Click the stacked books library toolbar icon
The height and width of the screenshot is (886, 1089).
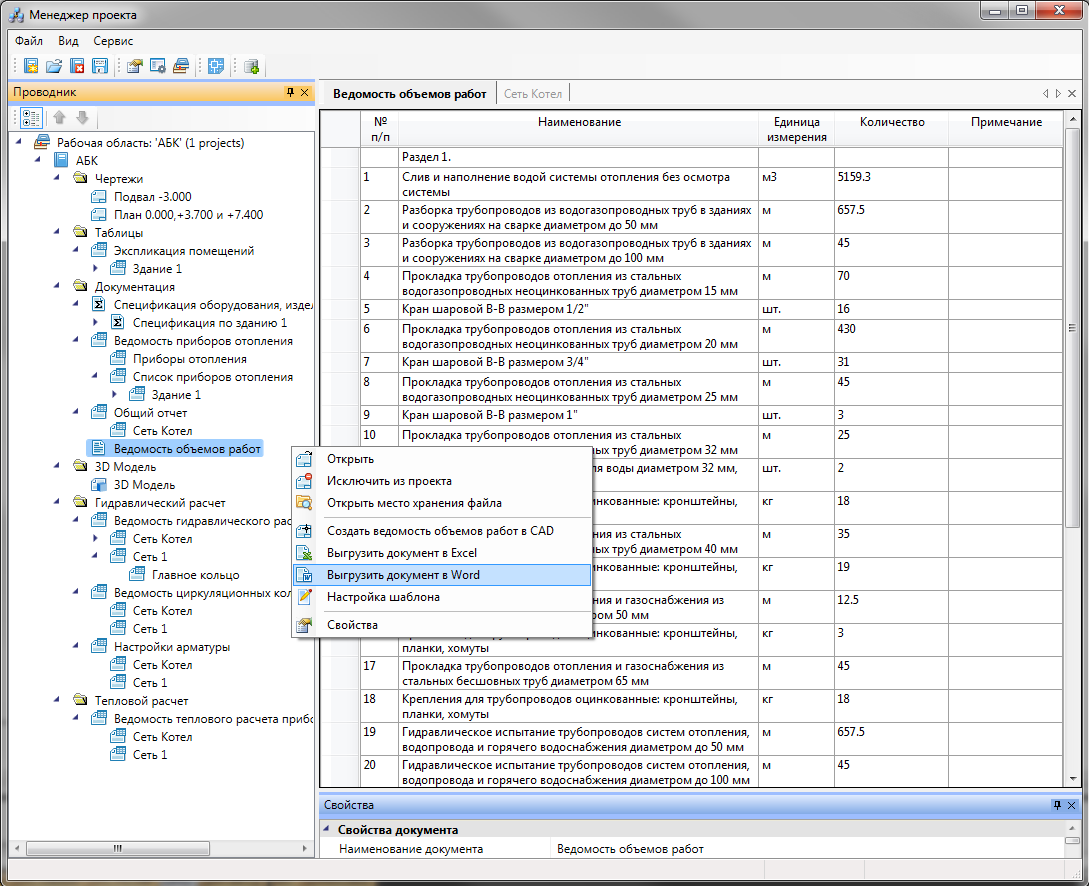[x=181, y=66]
